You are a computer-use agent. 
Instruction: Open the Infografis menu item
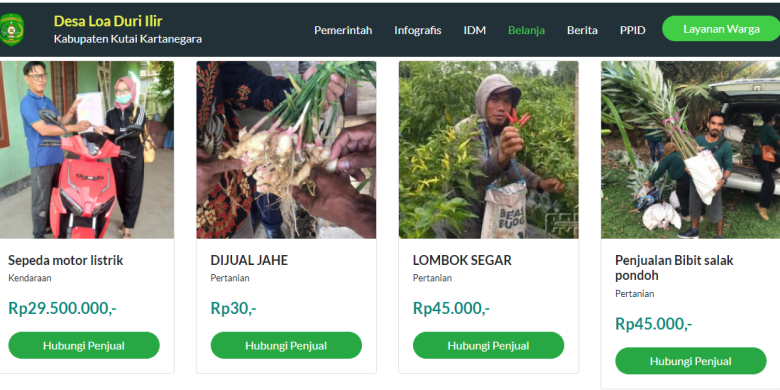(418, 30)
